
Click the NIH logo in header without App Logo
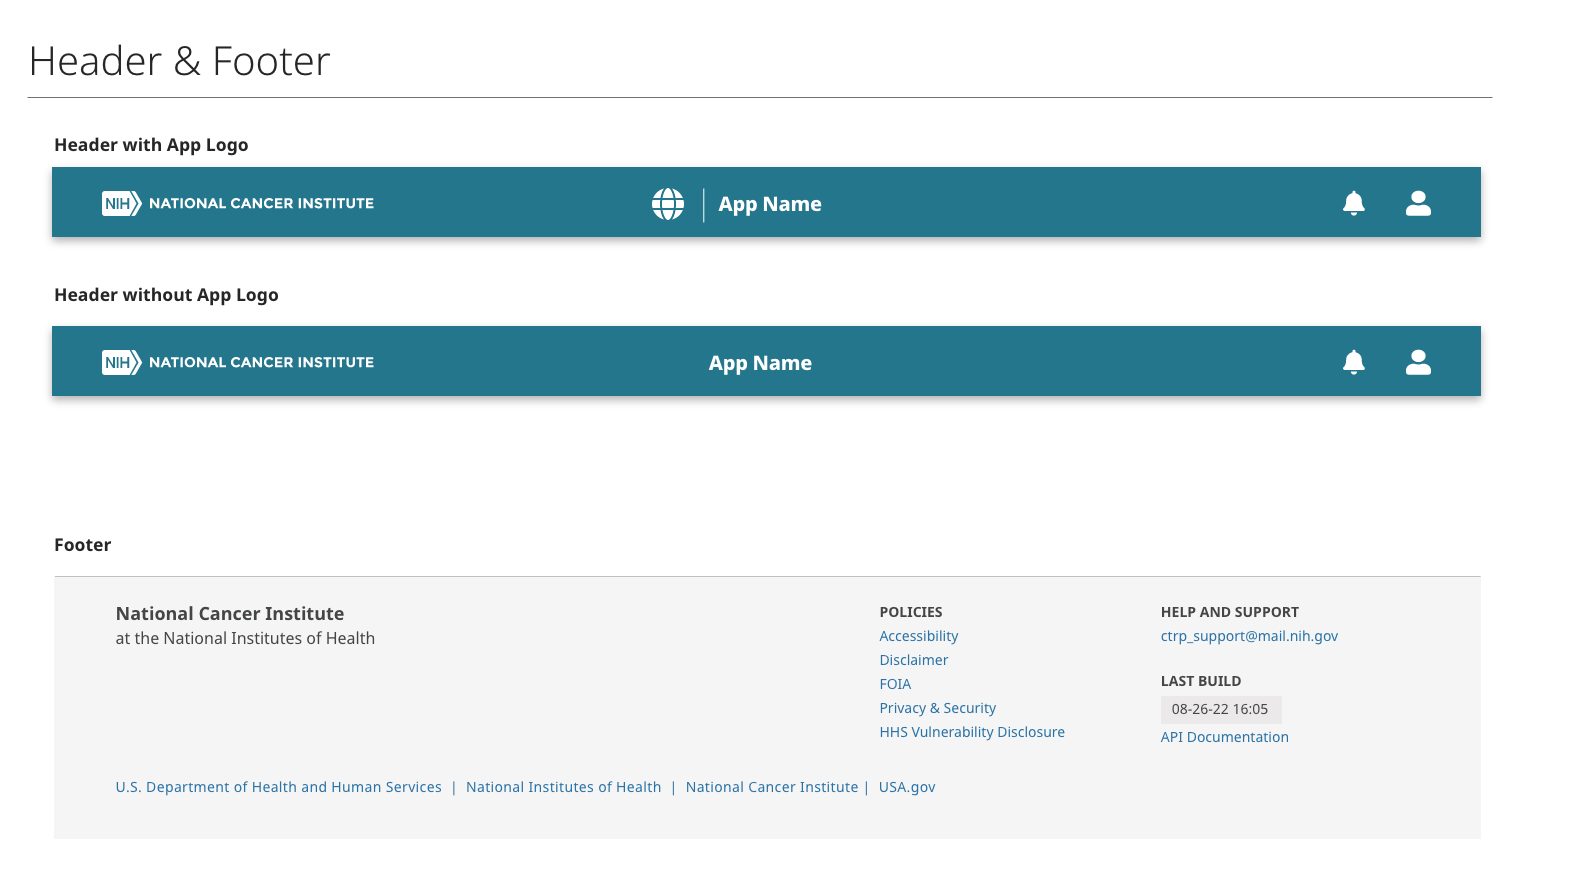coord(121,362)
